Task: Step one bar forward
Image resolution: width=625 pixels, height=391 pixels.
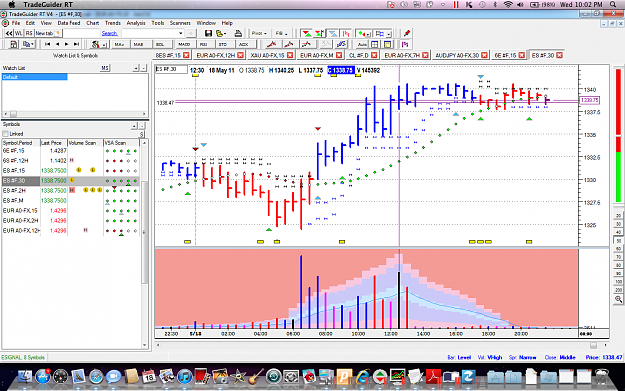Action: click(67, 44)
